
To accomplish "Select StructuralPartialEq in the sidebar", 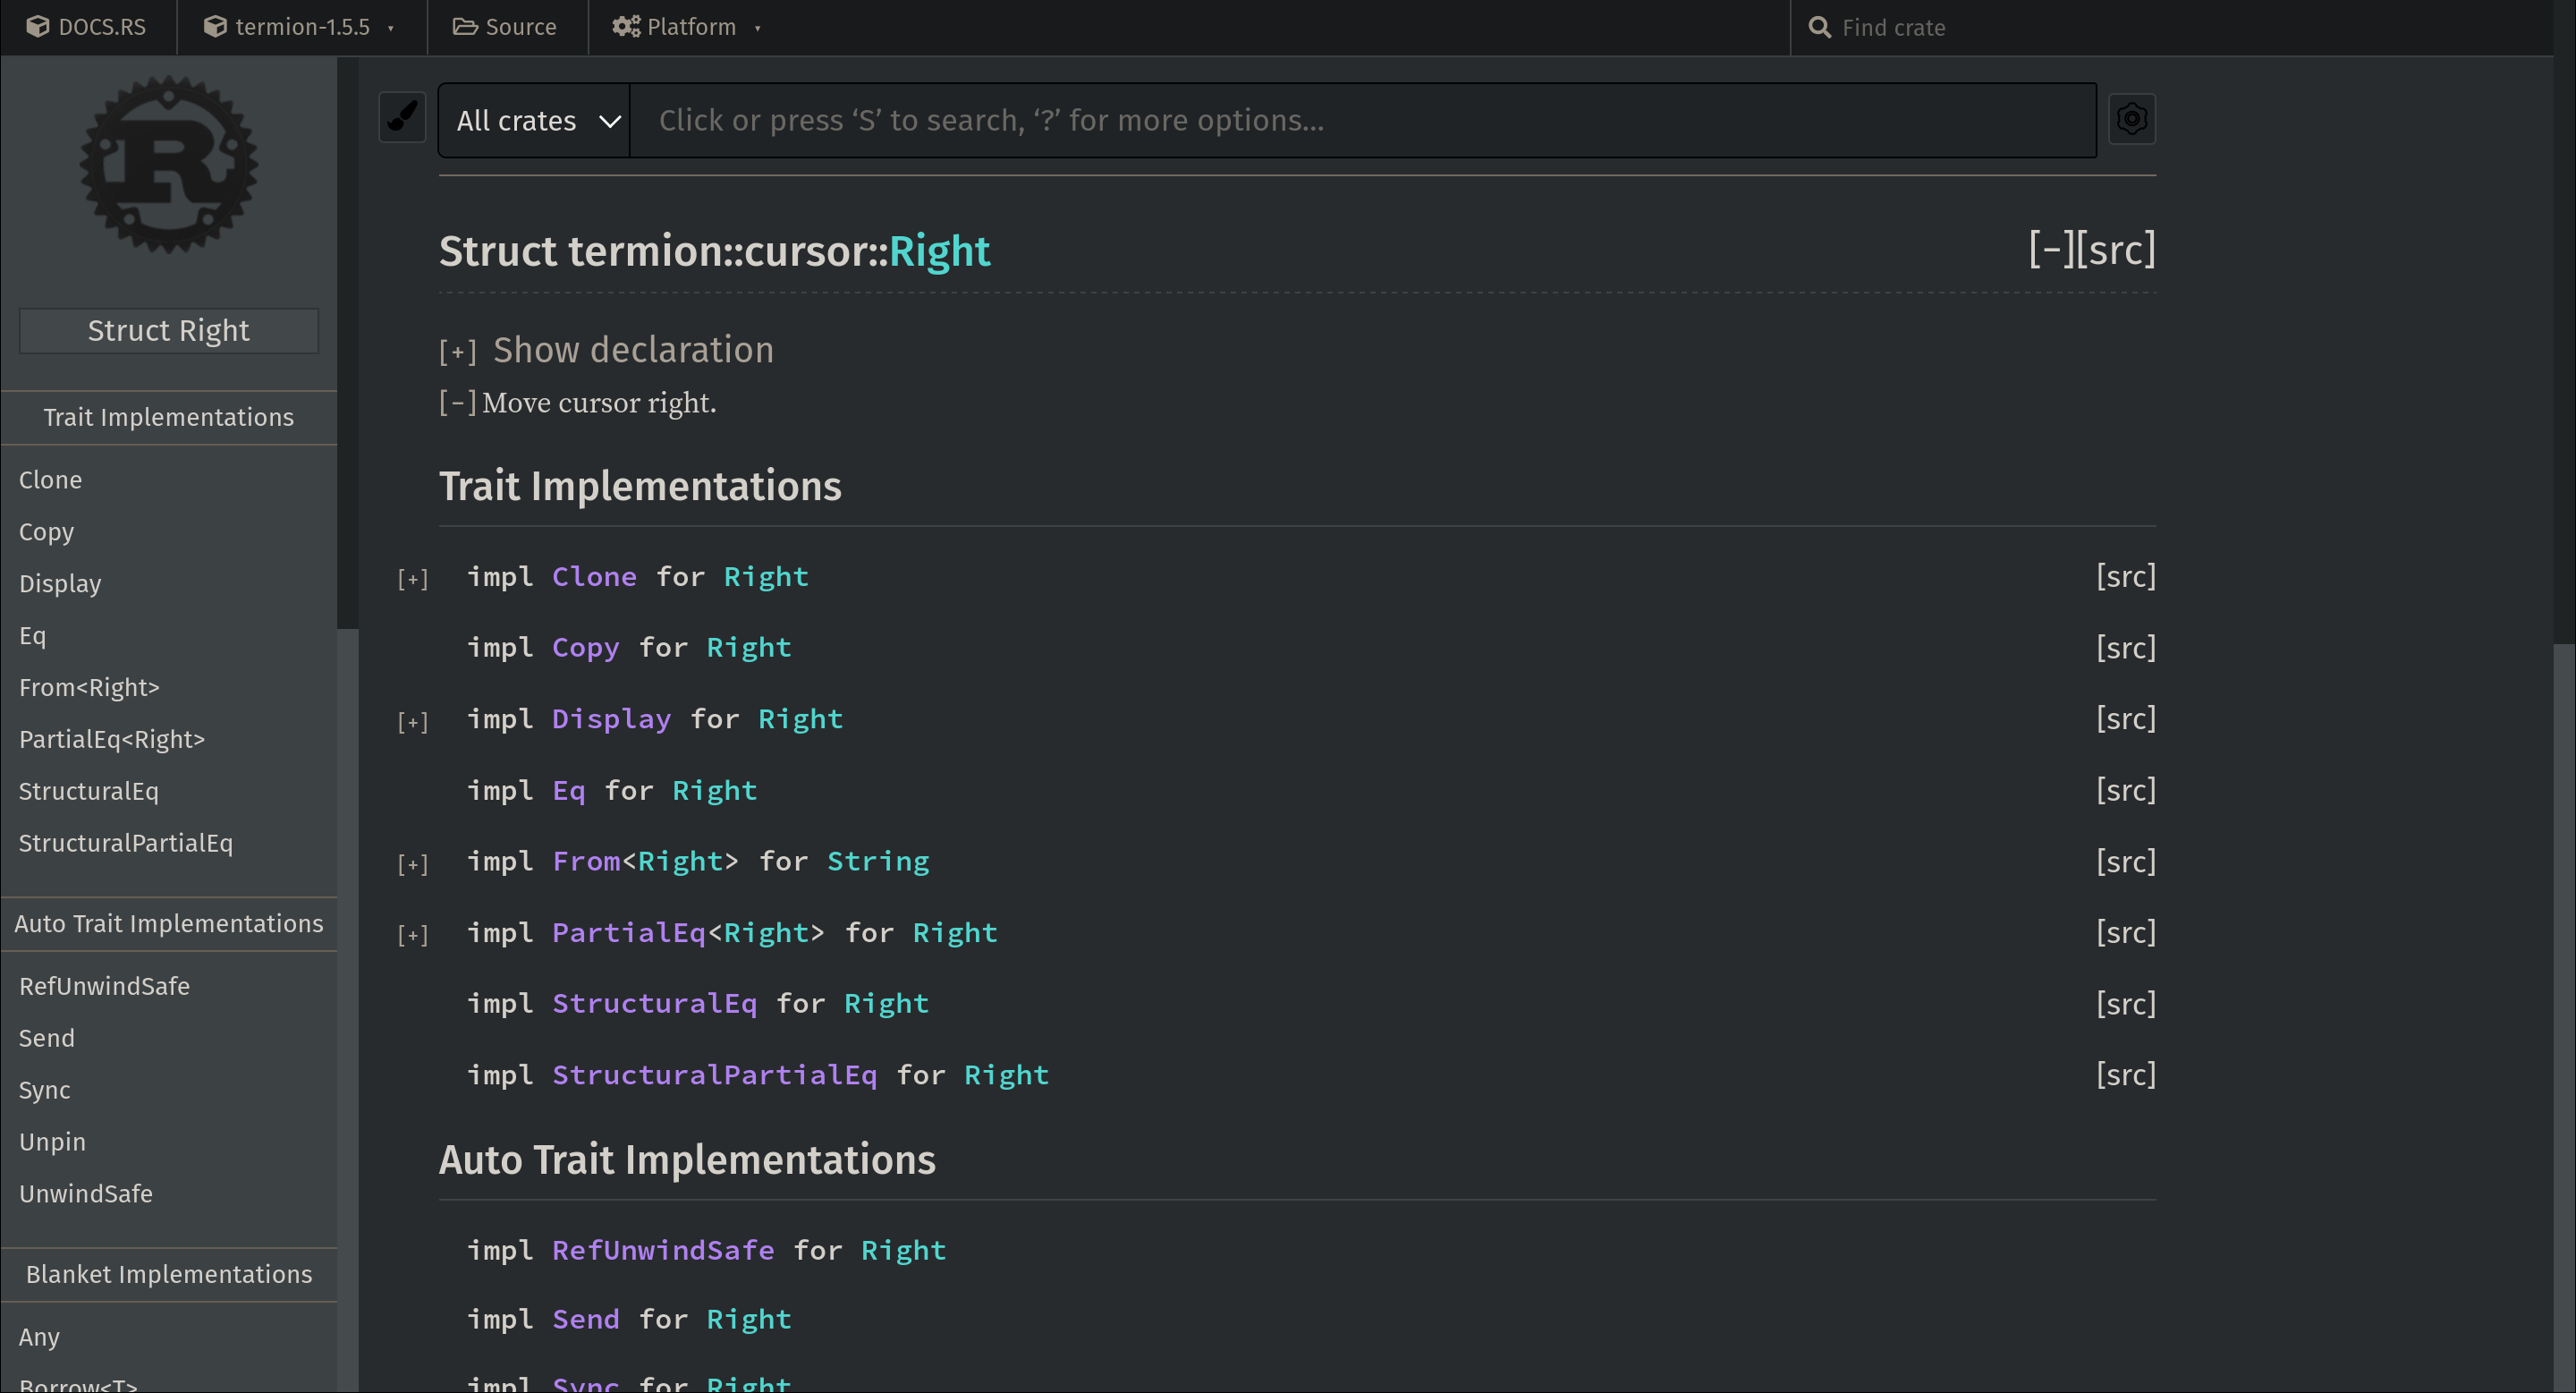I will pos(125,844).
